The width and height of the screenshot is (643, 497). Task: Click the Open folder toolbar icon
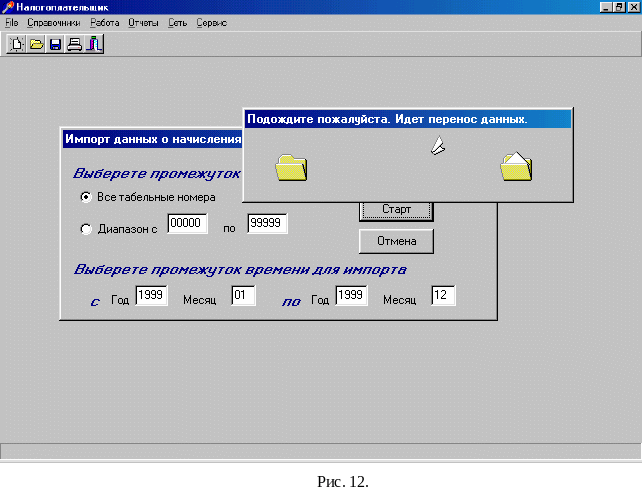pos(35,44)
